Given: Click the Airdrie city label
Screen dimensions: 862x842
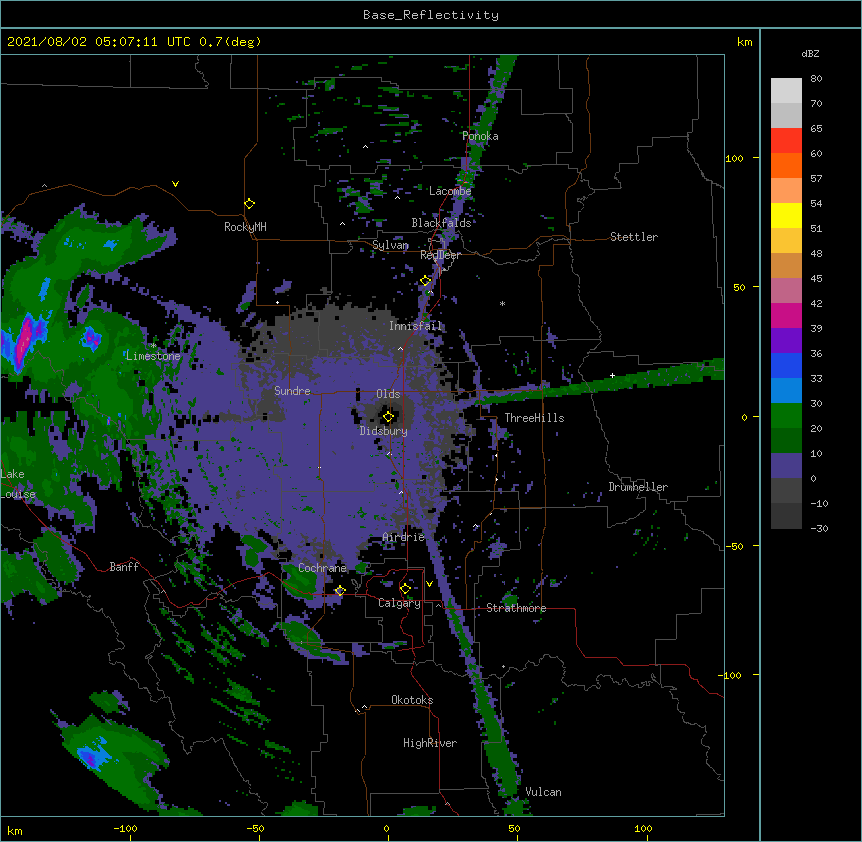Looking at the screenshot, I should tap(404, 537).
